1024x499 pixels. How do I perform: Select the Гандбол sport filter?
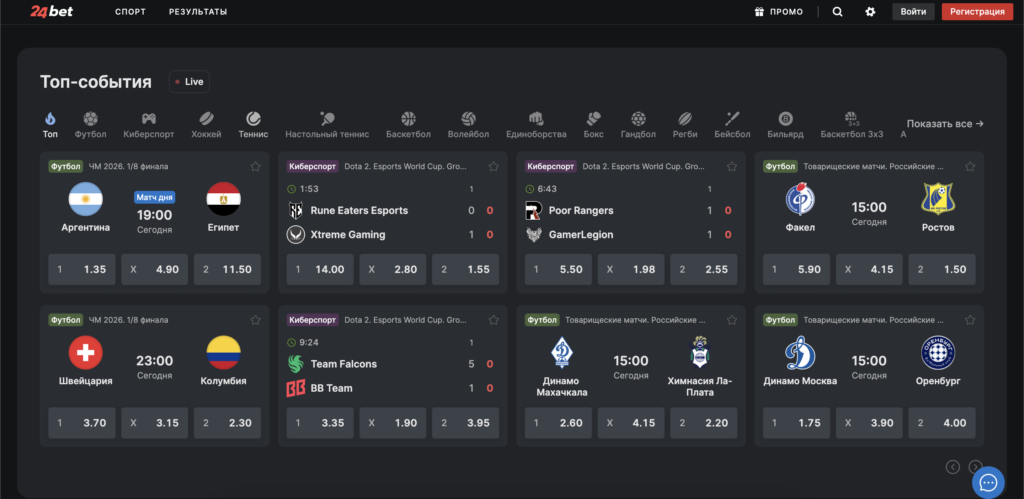pos(638,125)
